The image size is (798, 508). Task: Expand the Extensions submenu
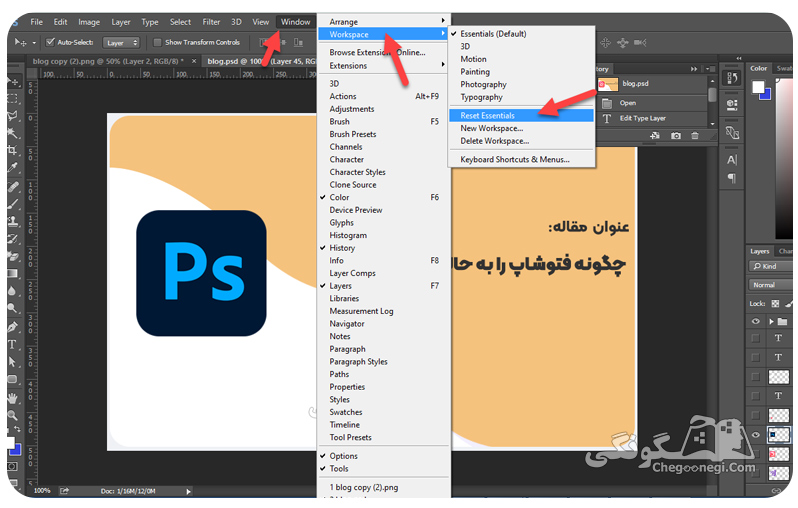click(x=384, y=66)
